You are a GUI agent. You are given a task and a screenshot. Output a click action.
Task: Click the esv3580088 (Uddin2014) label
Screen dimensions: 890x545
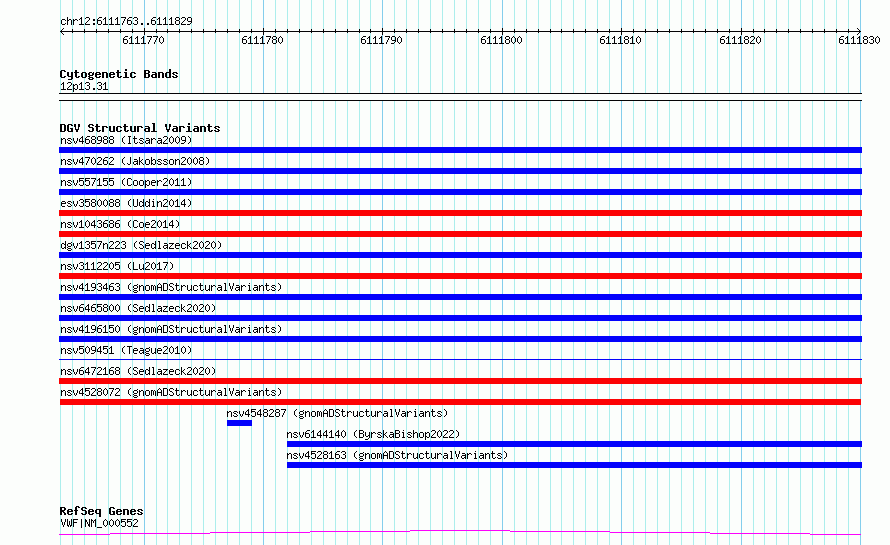[126, 203]
